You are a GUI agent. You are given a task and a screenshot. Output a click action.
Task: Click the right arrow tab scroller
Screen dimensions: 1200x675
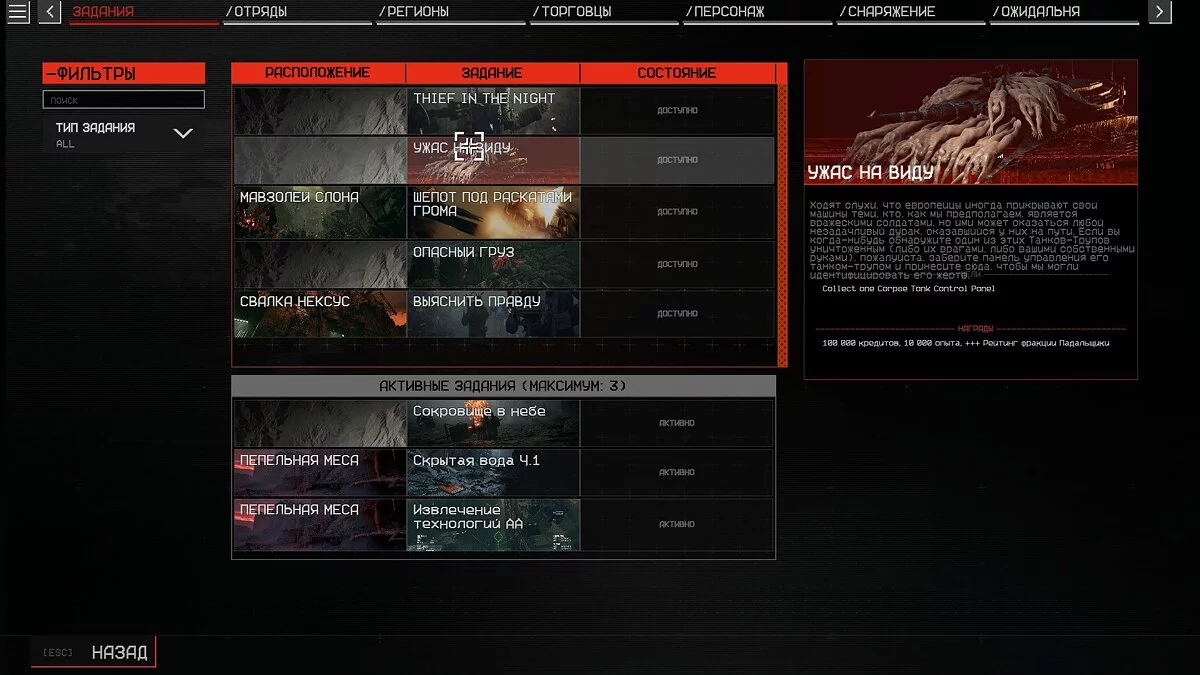[1159, 12]
